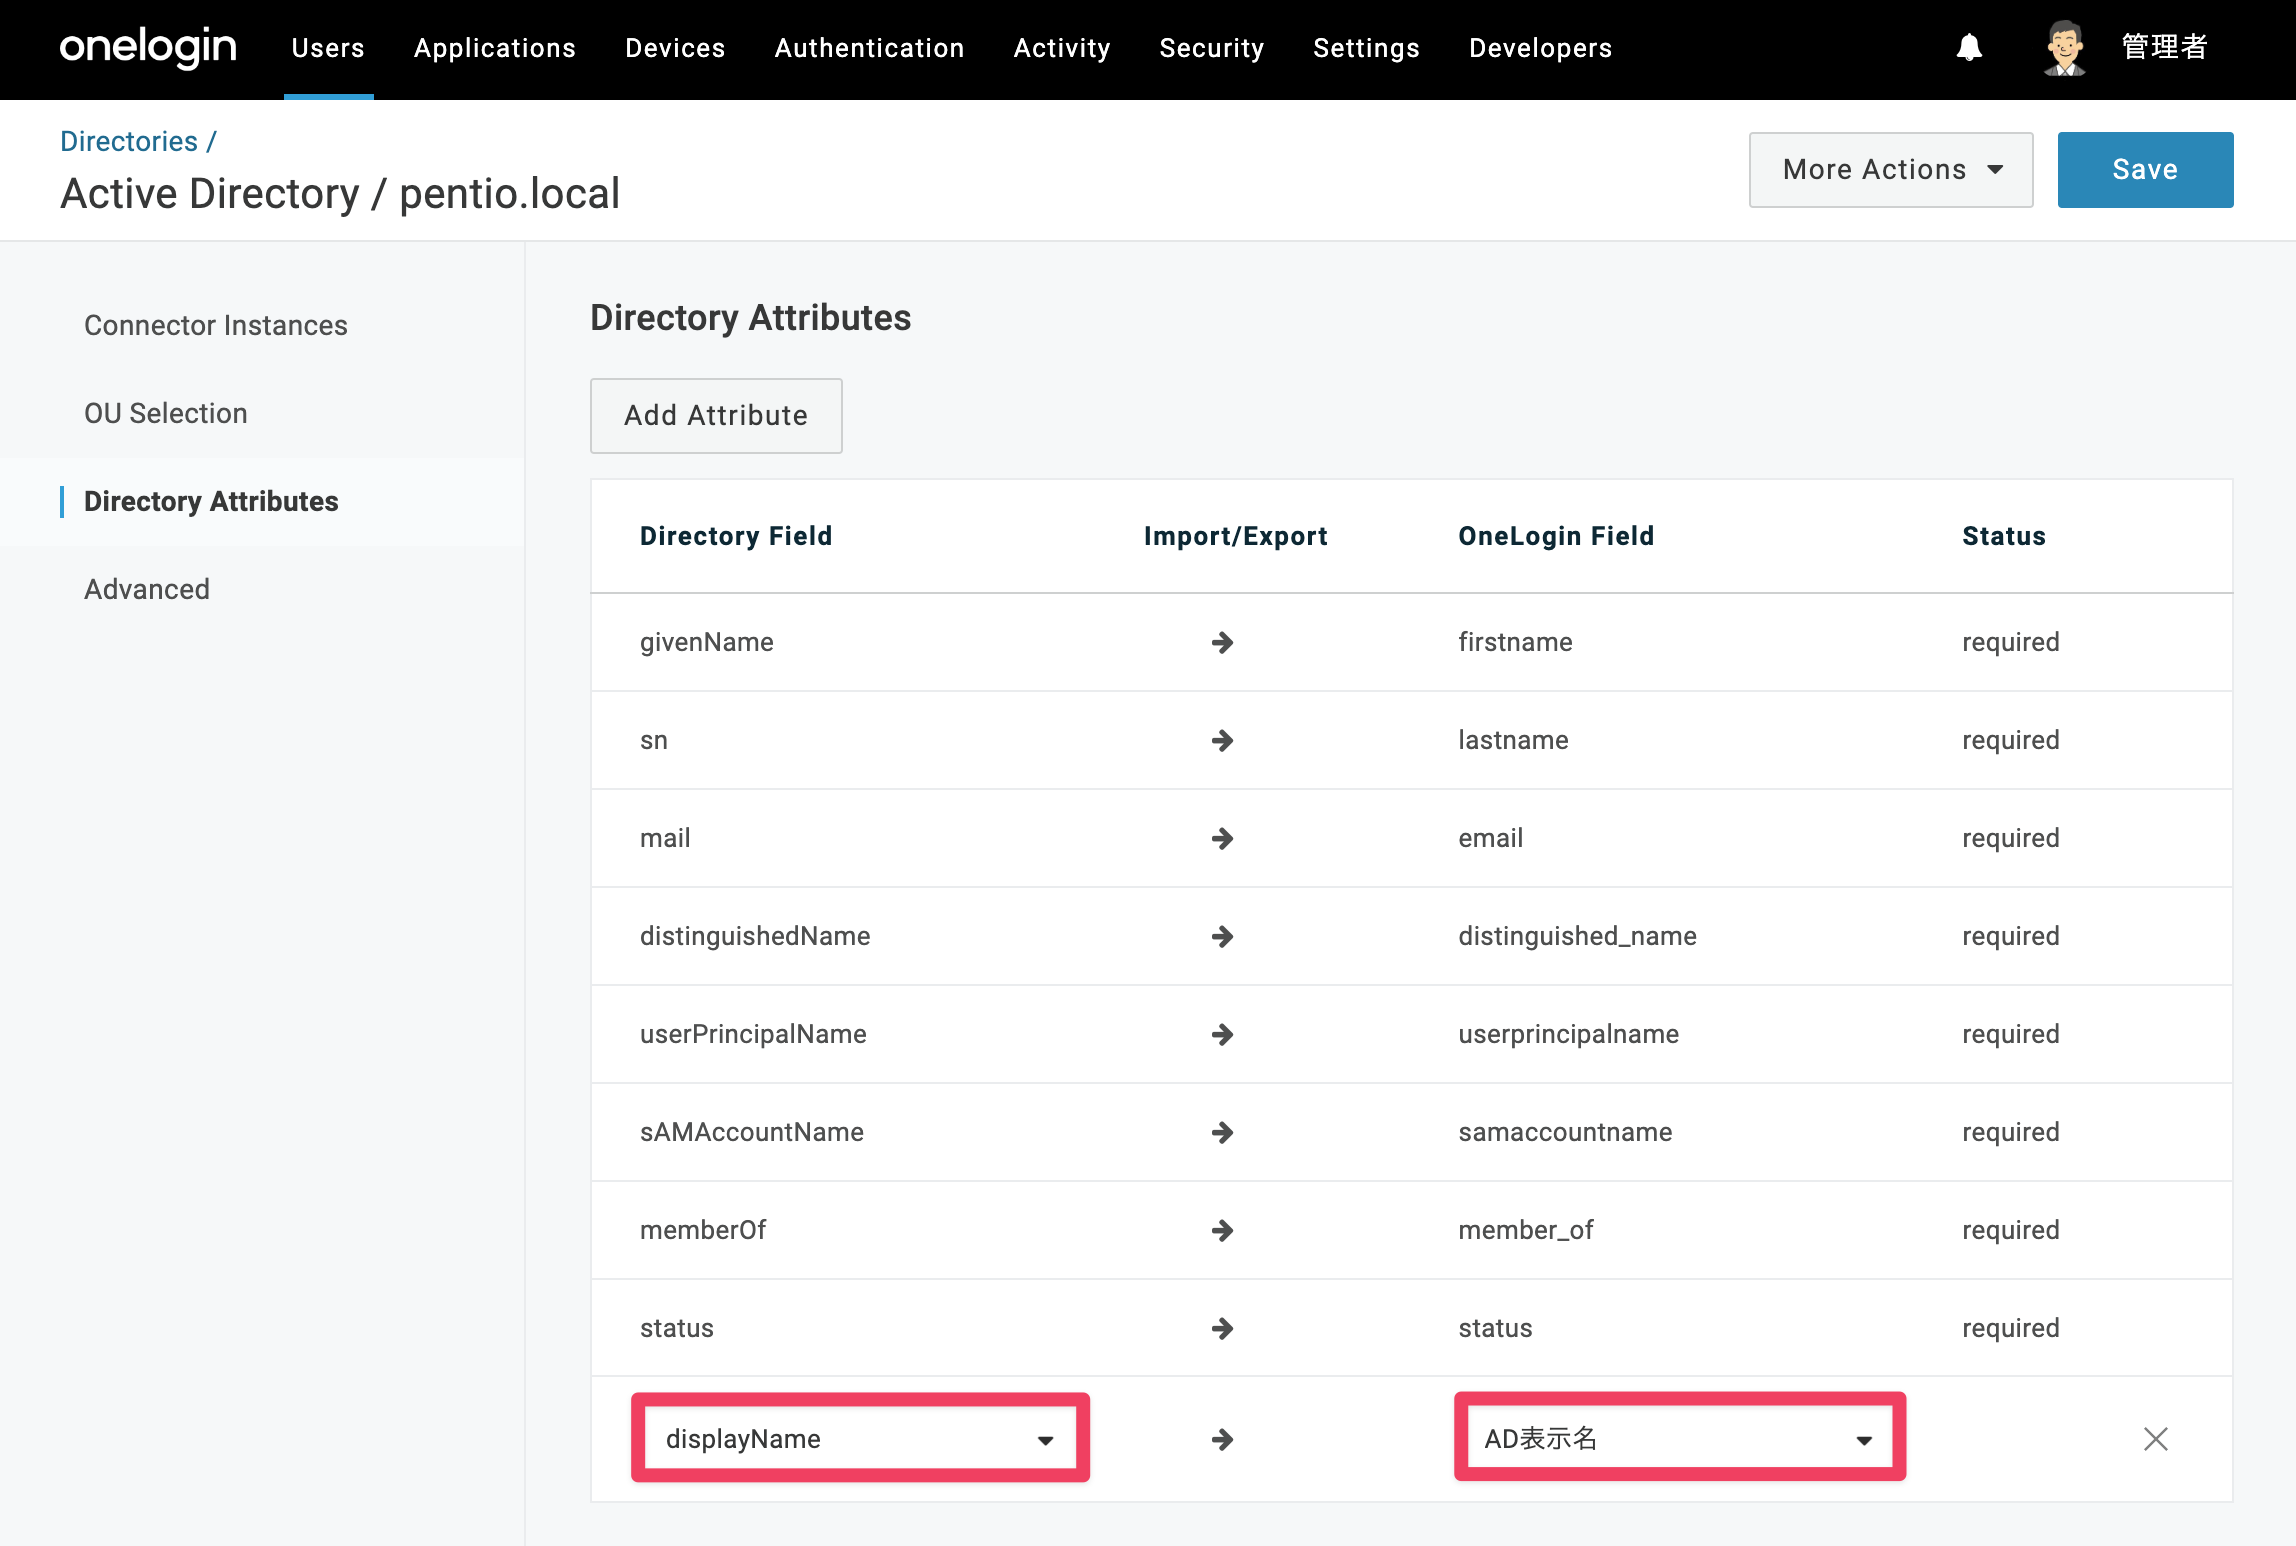The height and width of the screenshot is (1546, 2296).
Task: Click the arrow in the userPrincipalName row
Action: click(x=1222, y=1034)
